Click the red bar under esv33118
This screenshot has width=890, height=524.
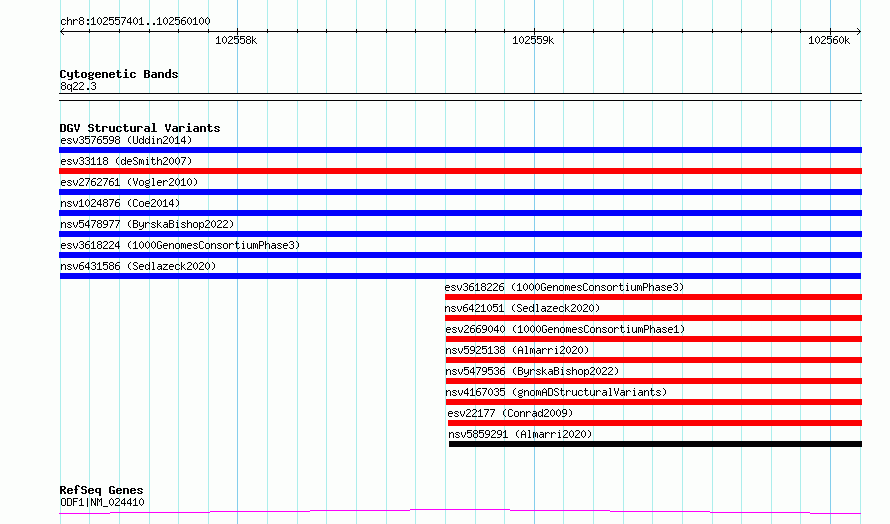click(460, 171)
